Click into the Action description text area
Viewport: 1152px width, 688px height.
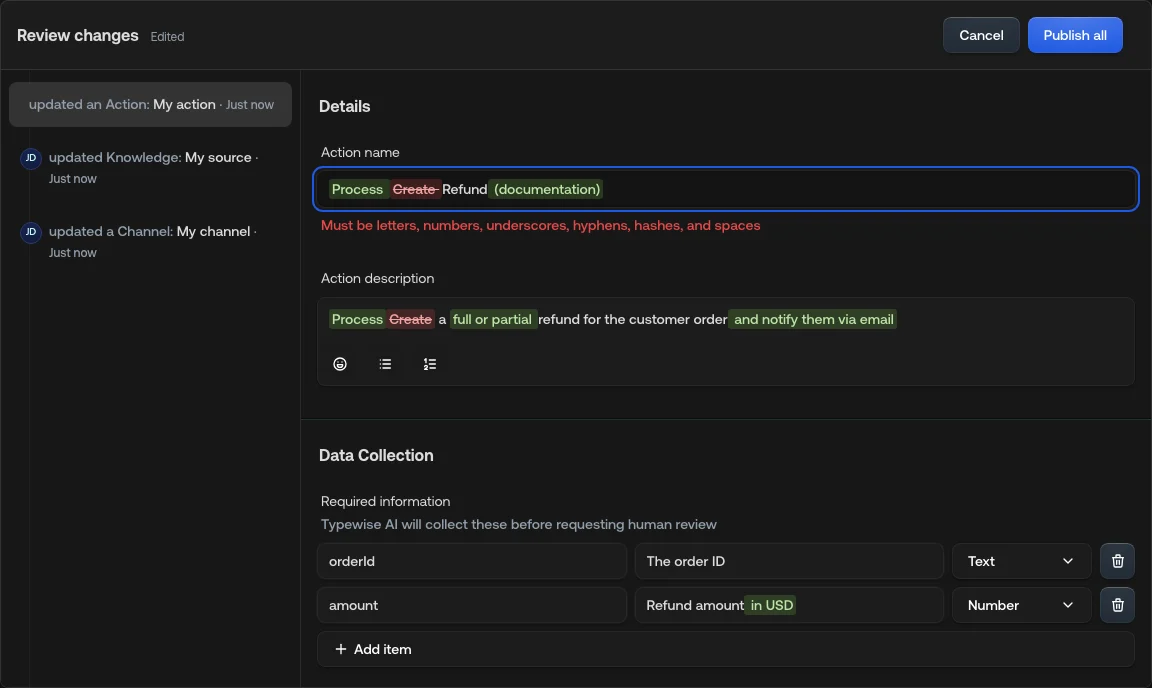tap(726, 320)
